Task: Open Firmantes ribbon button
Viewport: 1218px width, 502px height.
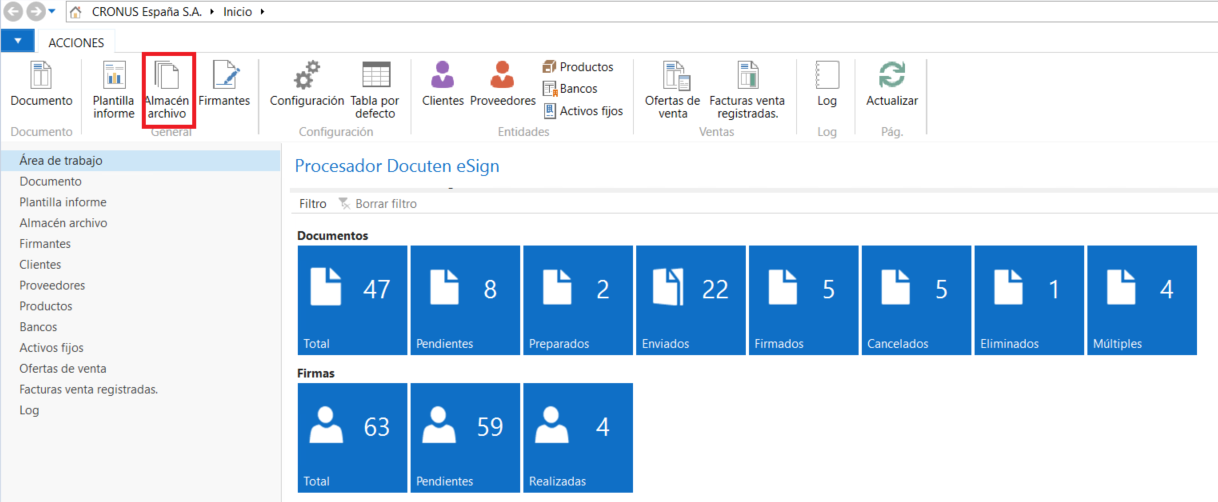Action: (x=224, y=85)
